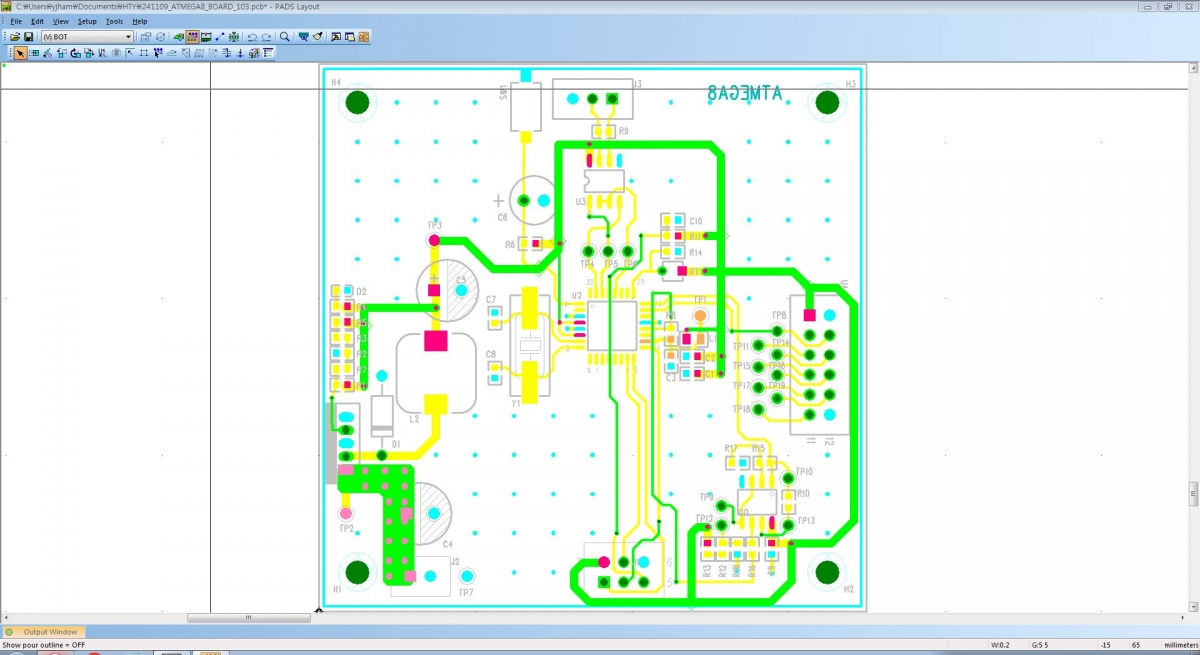Screen dimensions: 1200x655
Task: Select the H4 mounting hole
Action: [357, 101]
